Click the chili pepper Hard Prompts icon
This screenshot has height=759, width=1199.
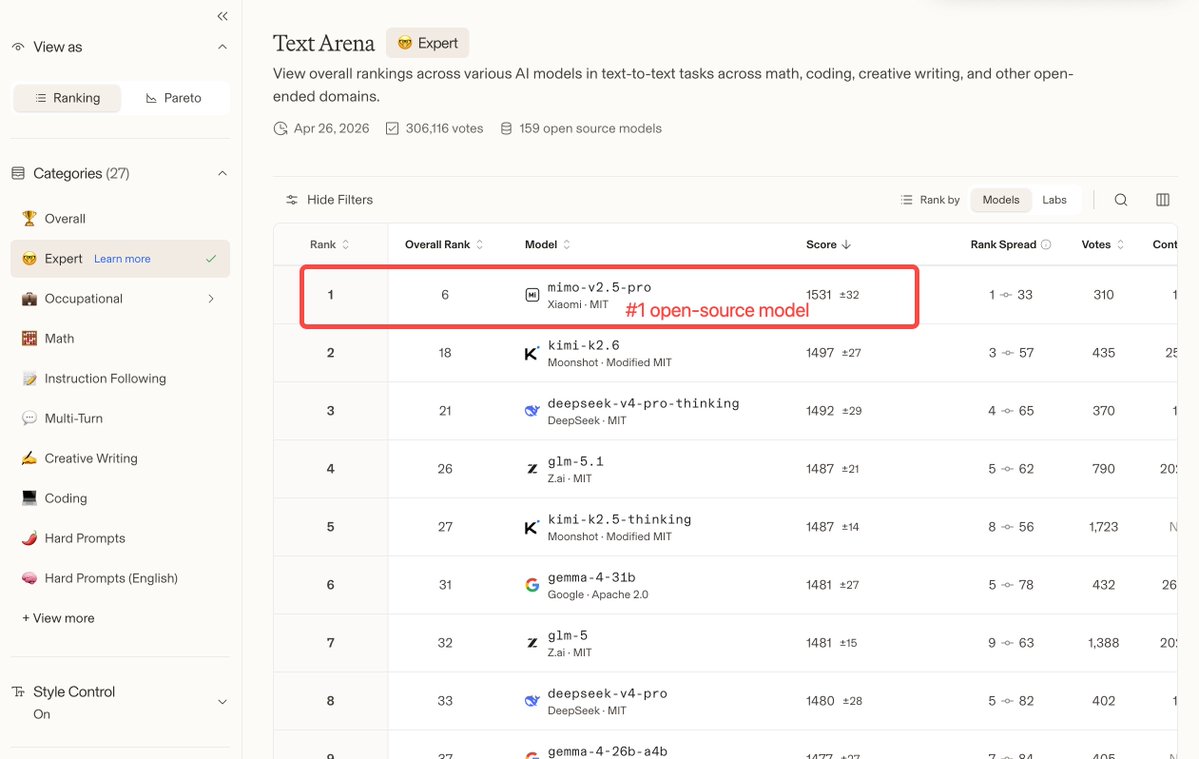pyautogui.click(x=29, y=538)
